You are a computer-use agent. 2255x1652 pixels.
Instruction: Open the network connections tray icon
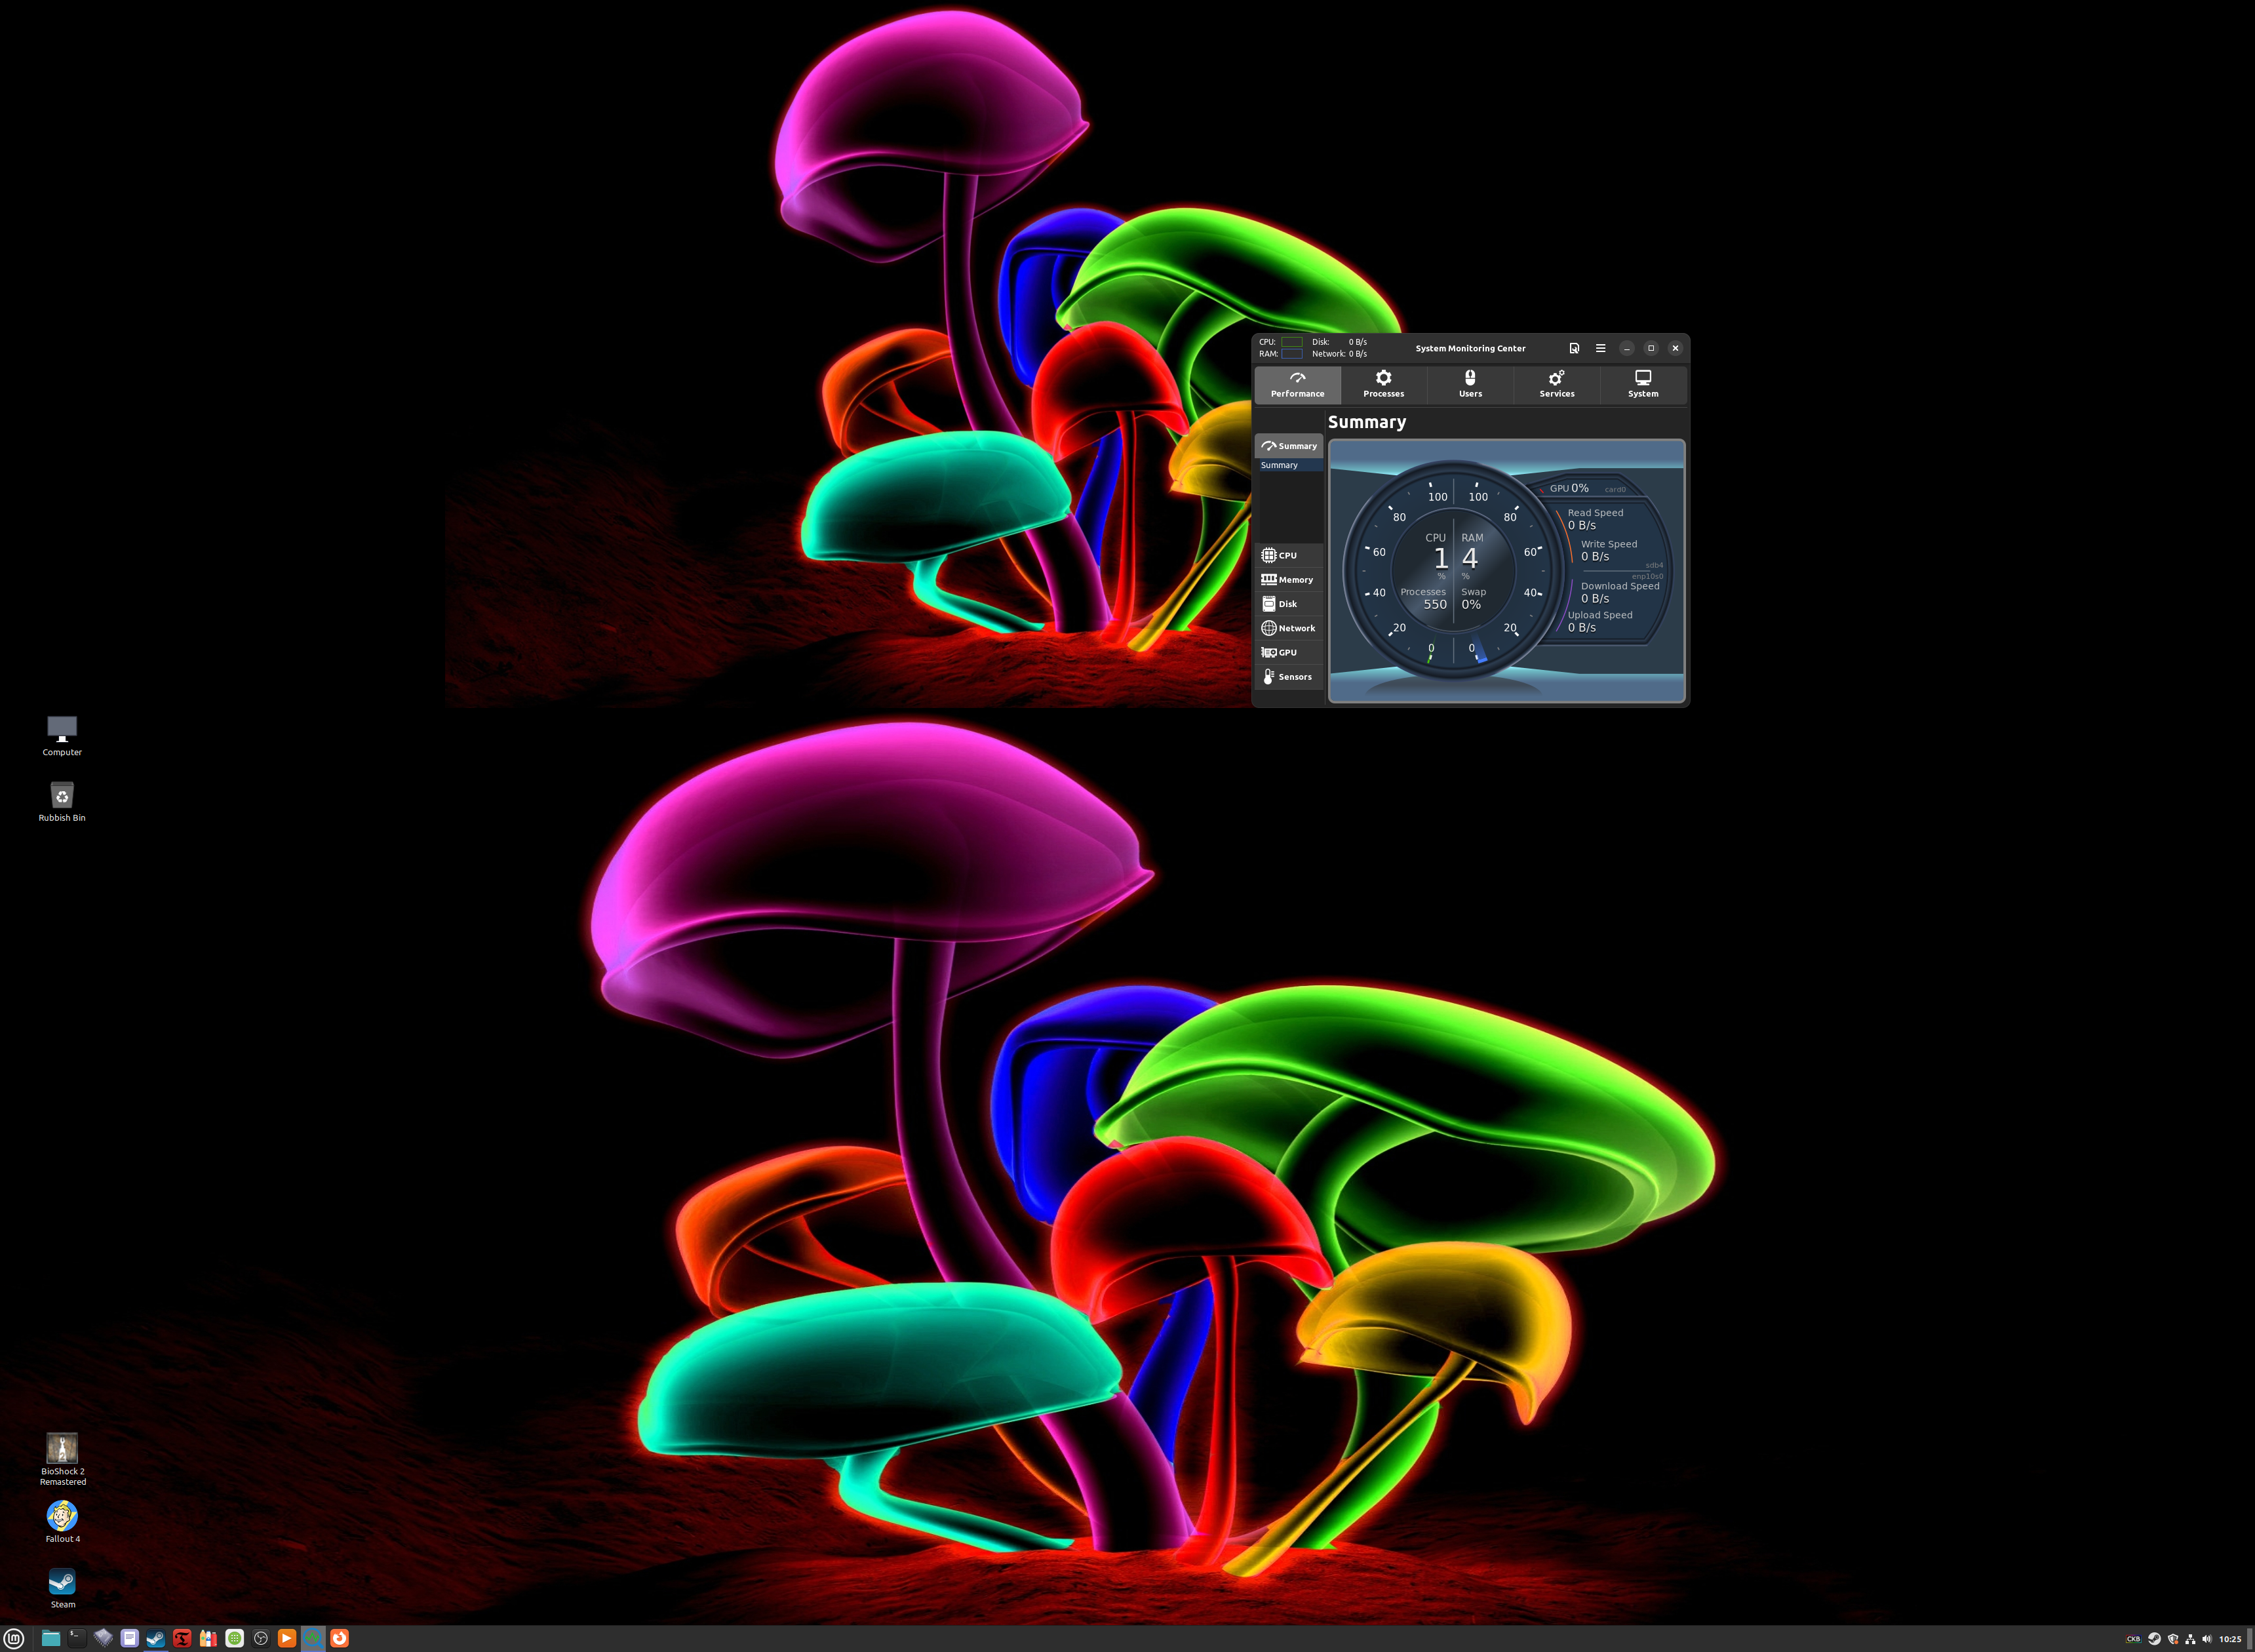(2190, 1639)
